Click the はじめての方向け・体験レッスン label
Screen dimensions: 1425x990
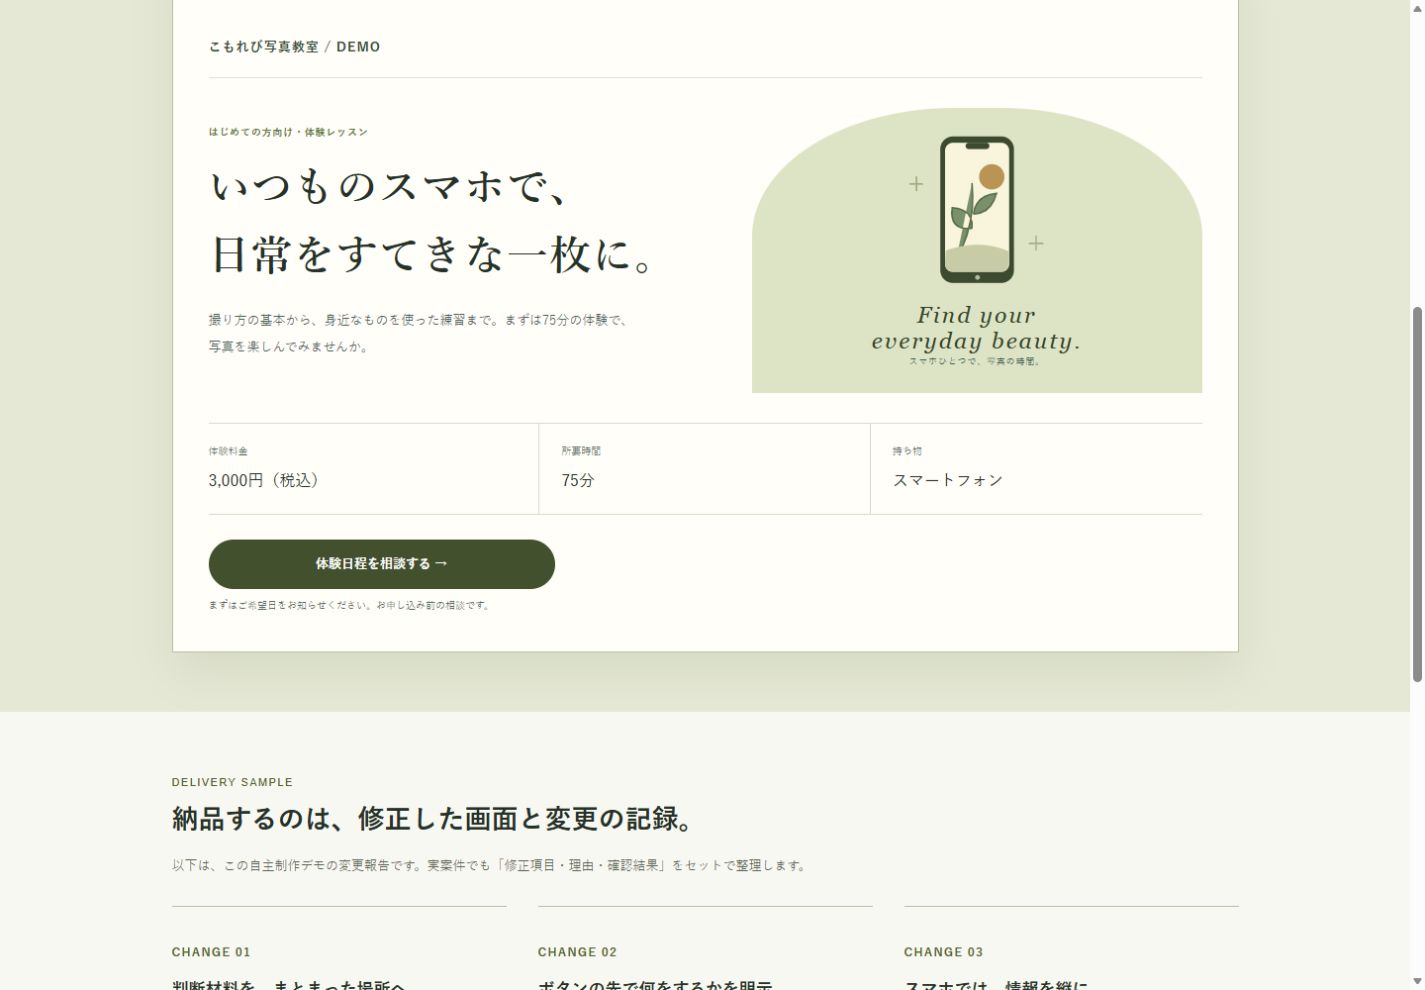click(x=288, y=132)
